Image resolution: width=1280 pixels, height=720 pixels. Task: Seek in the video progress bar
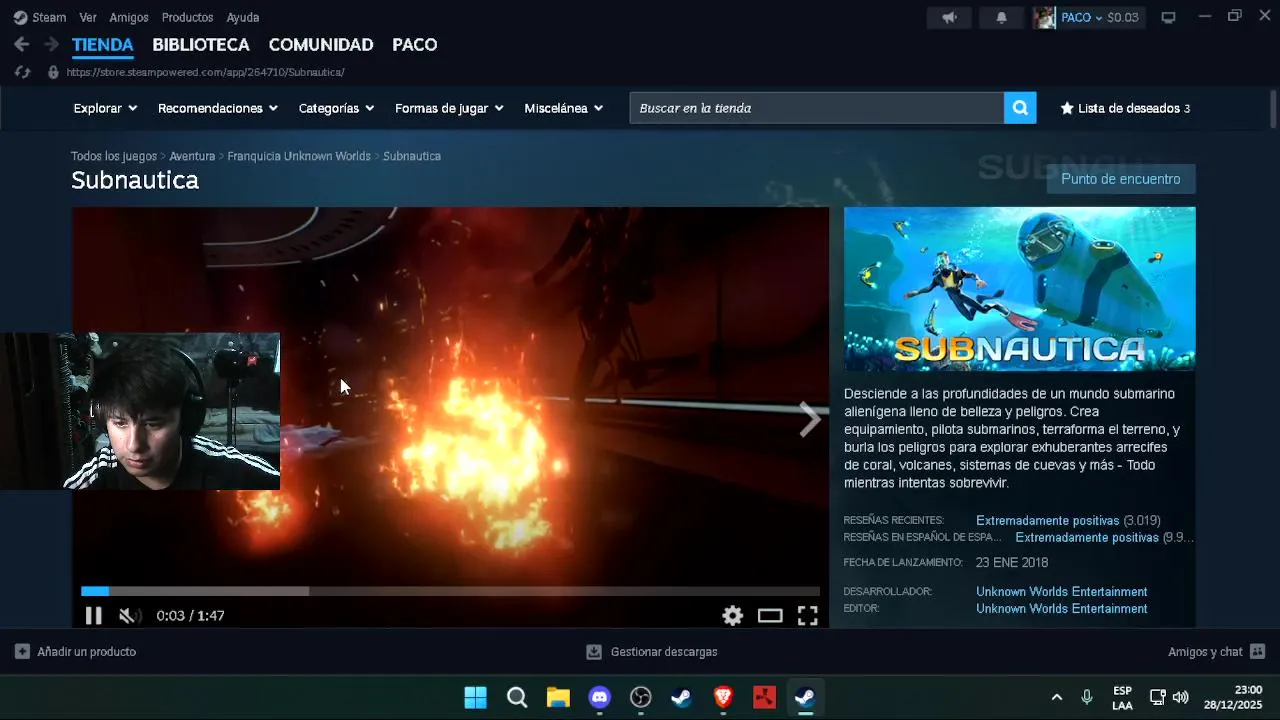pyautogui.click(x=450, y=591)
